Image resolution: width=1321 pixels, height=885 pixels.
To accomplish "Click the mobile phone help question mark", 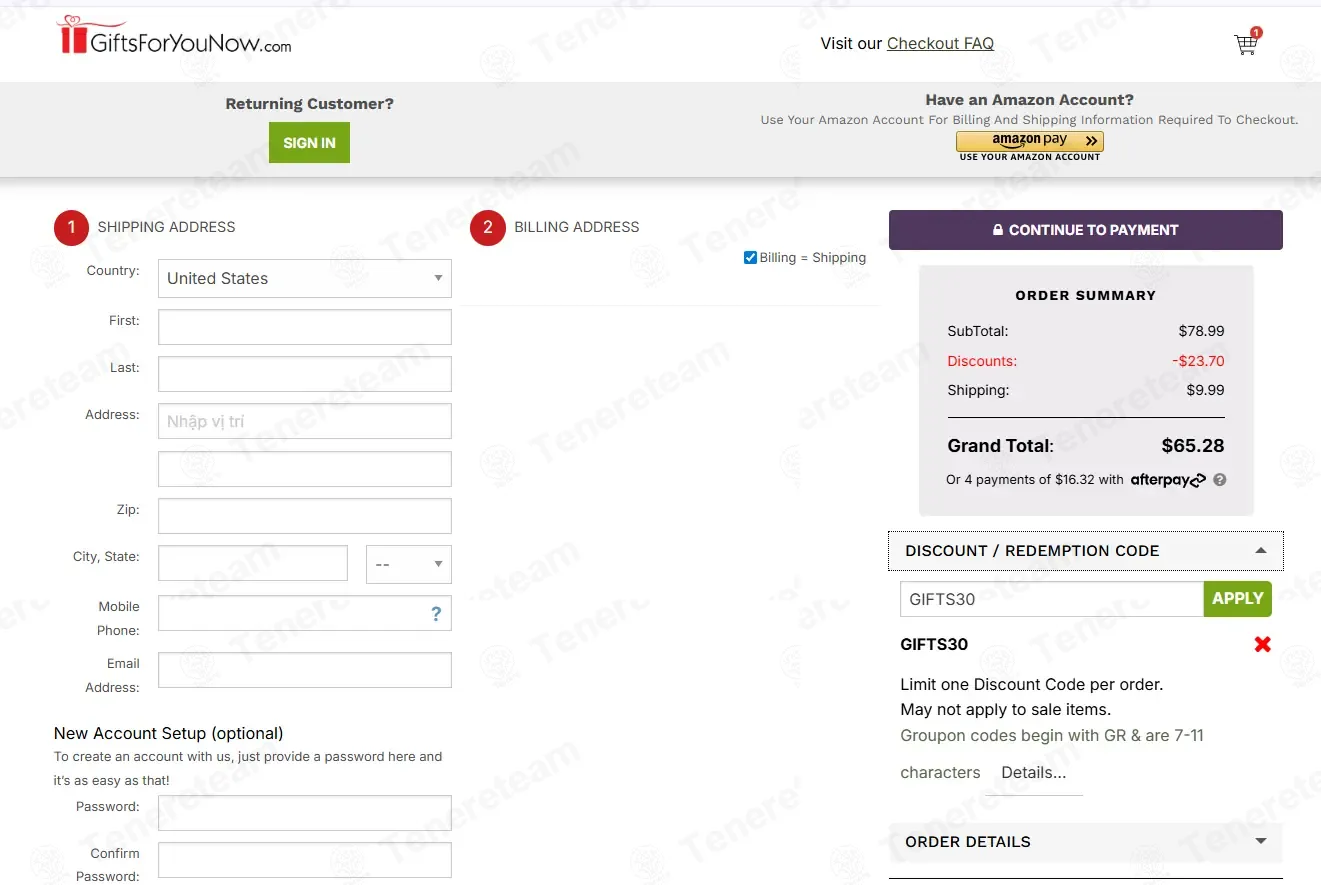I will click(436, 614).
